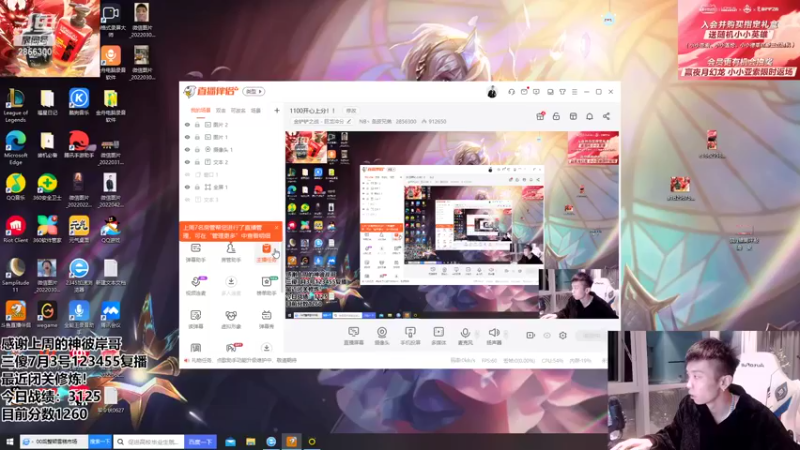The image size is (800, 450).
Task: Click the share icon under title bar
Action: [x=606, y=116]
